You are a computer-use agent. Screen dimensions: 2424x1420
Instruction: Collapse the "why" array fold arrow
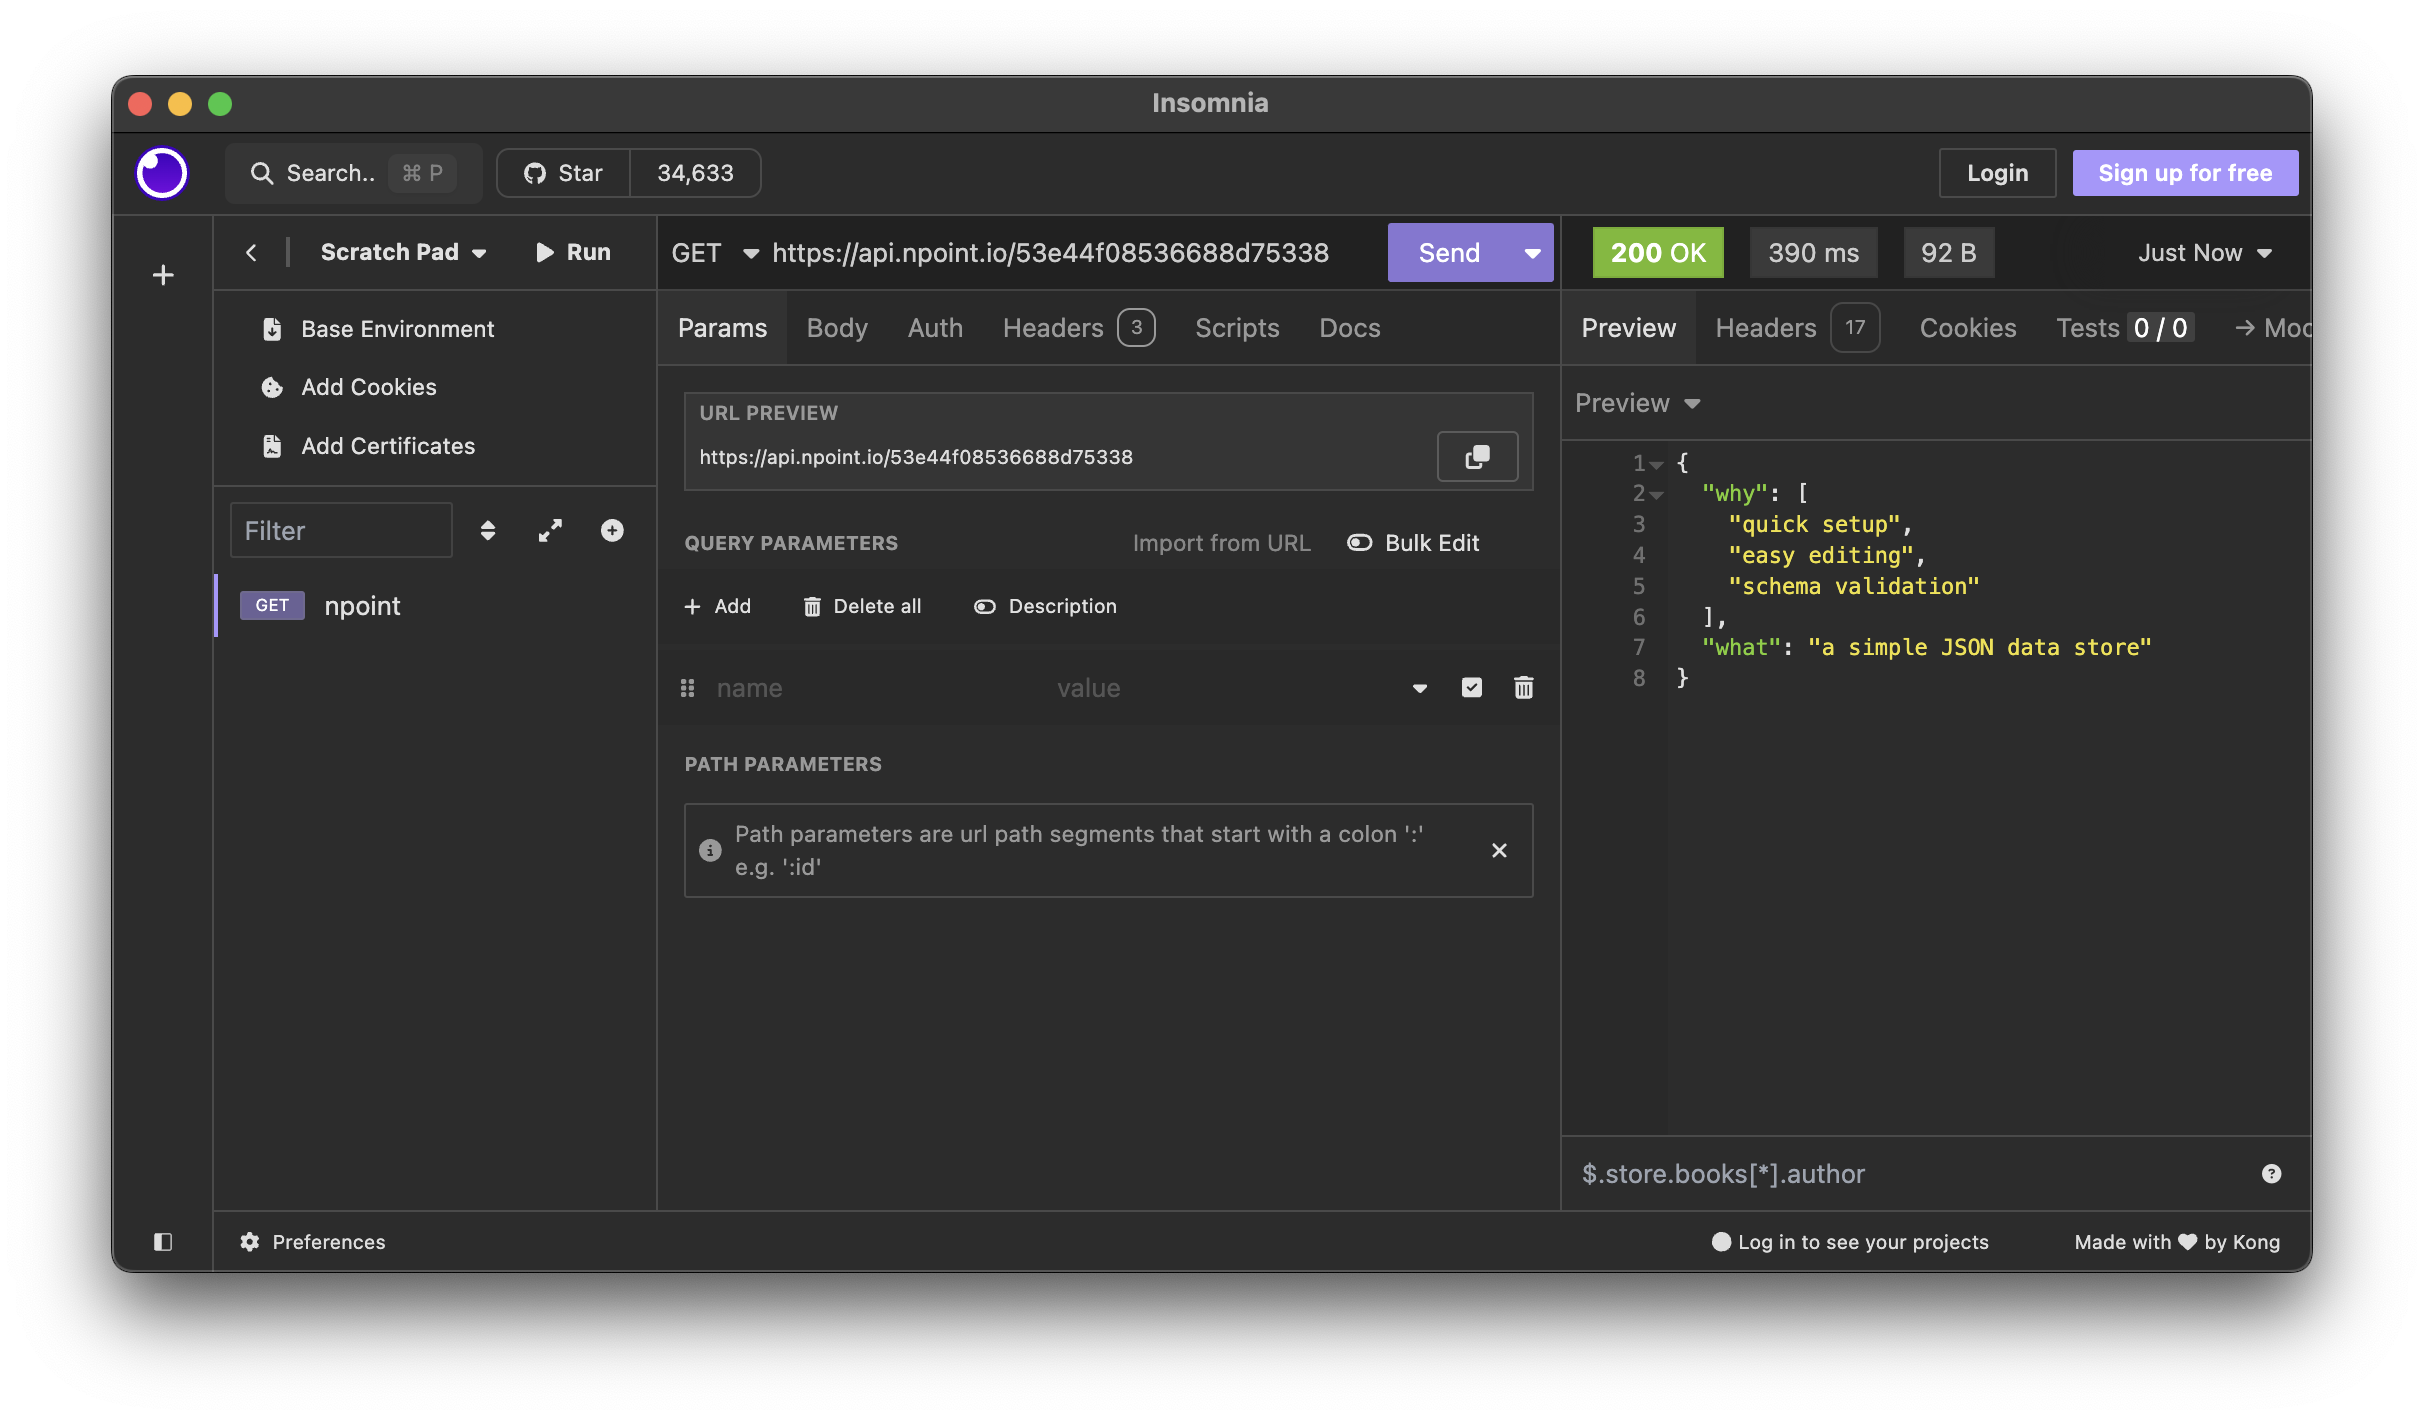(1657, 494)
